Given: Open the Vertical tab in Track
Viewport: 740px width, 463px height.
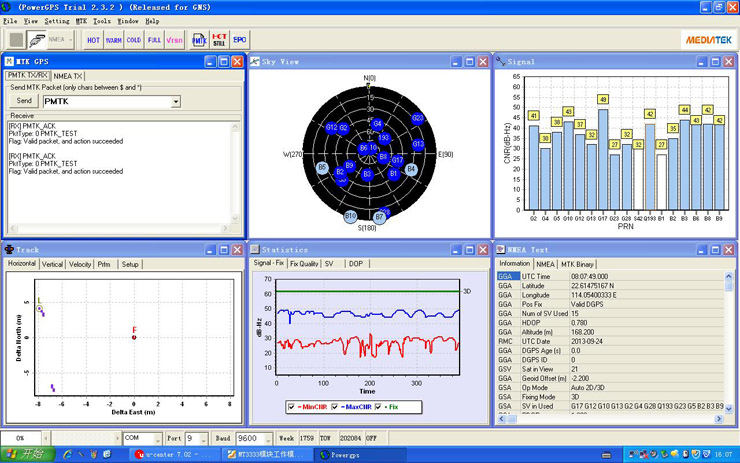Looking at the screenshot, I should point(52,264).
